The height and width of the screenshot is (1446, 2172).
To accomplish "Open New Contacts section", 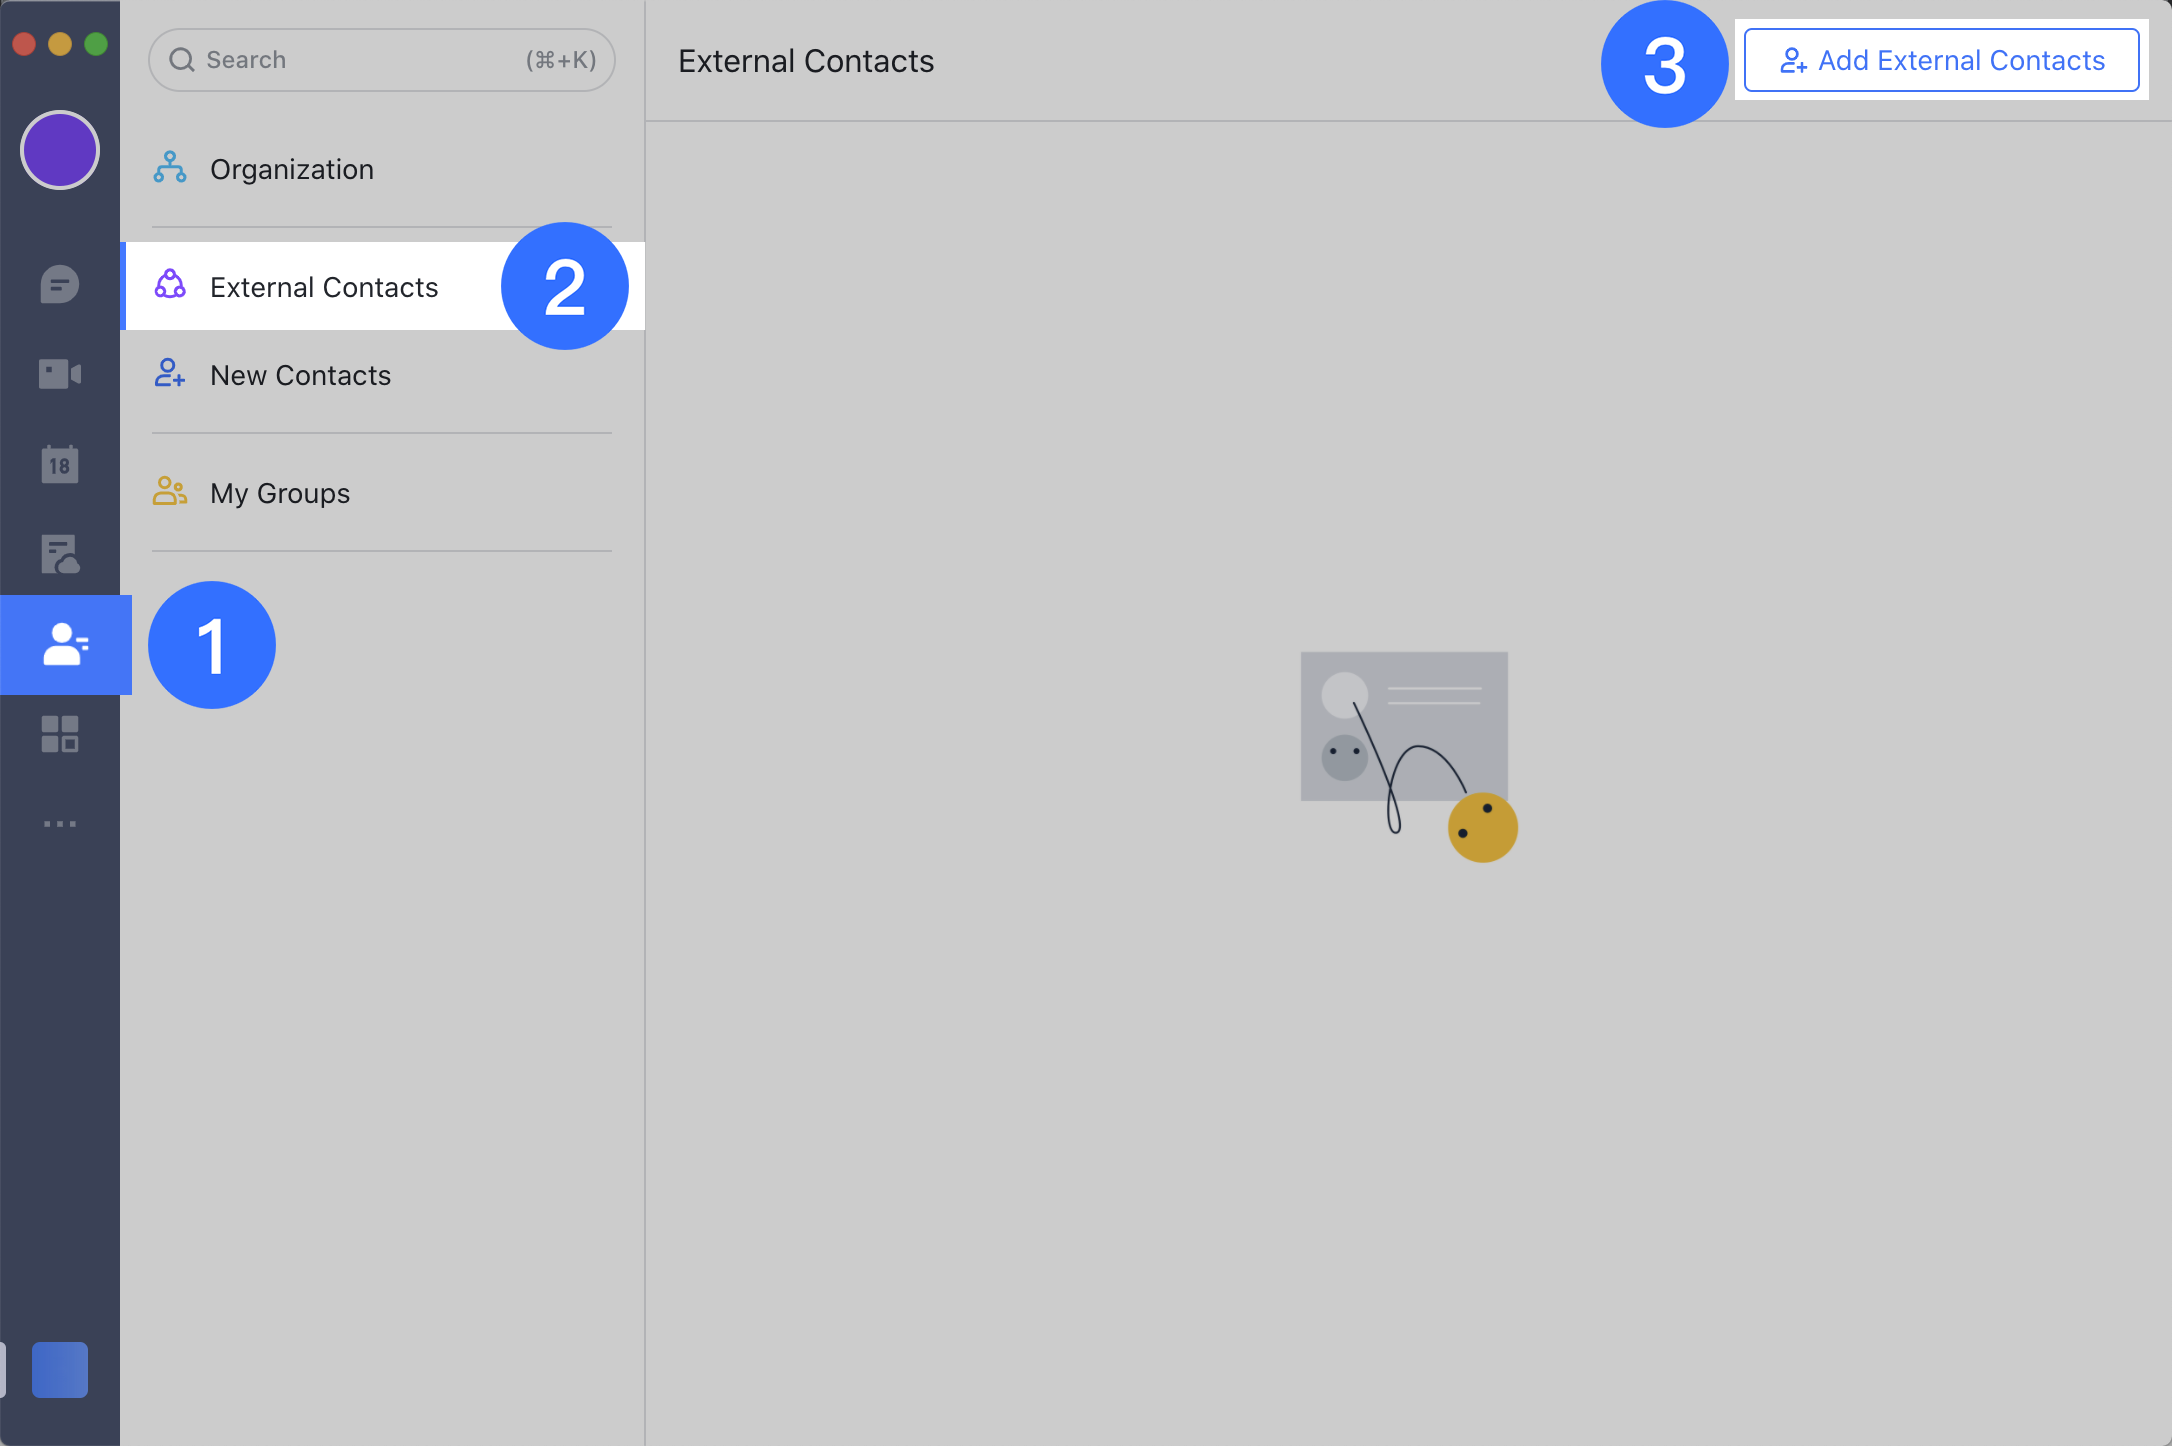I will pyautogui.click(x=300, y=376).
